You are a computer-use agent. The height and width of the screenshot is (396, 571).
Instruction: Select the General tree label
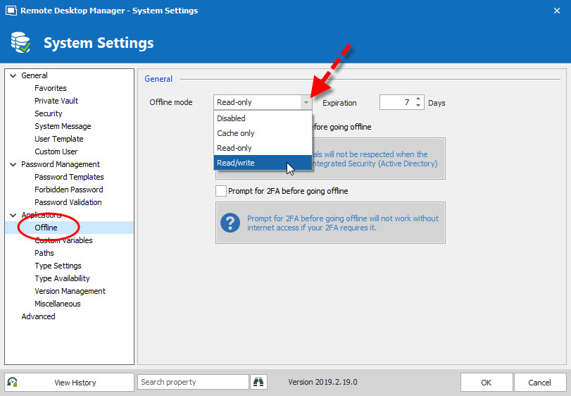[34, 76]
